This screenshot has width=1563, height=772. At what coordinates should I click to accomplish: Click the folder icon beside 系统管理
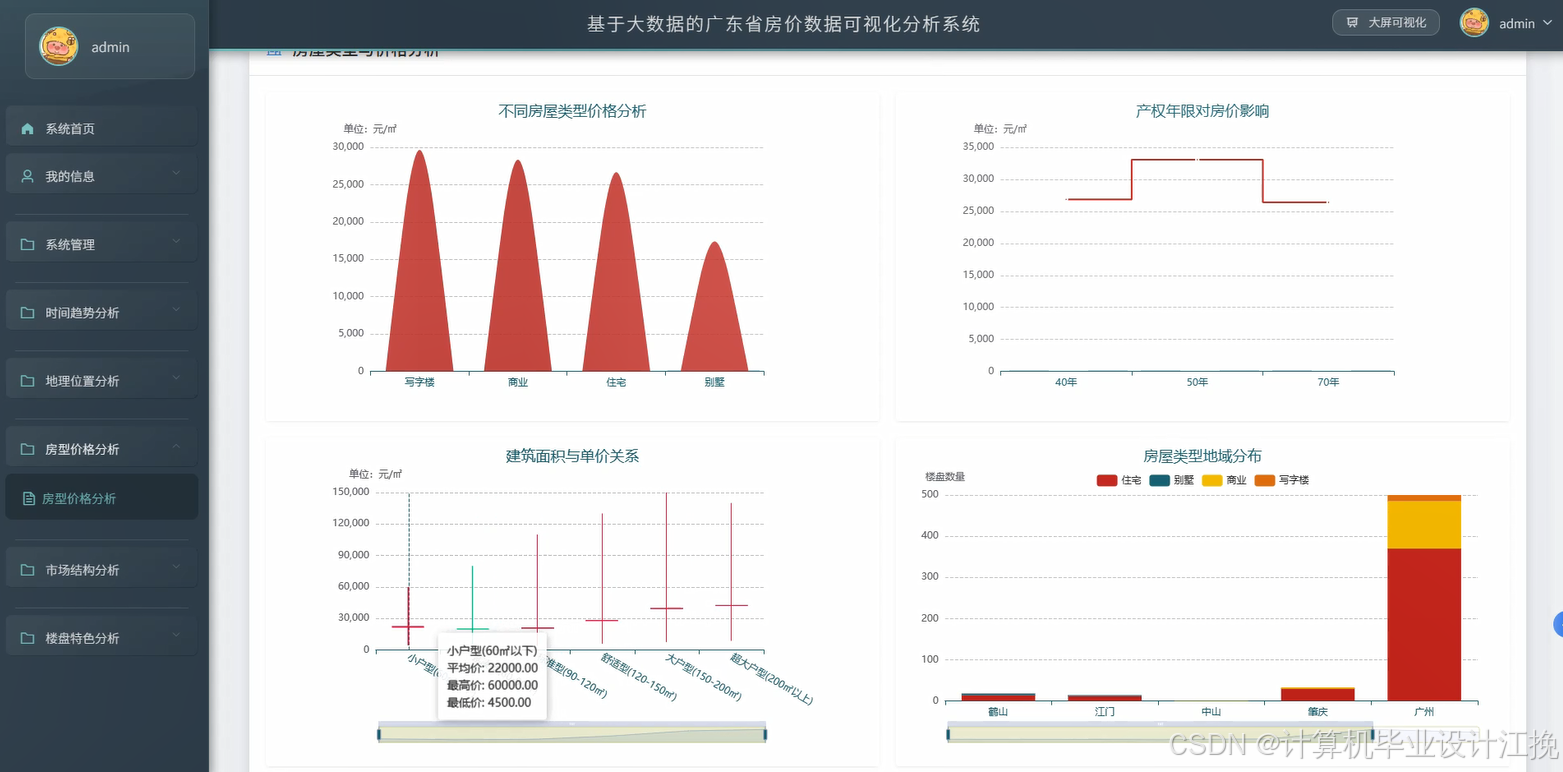click(28, 244)
